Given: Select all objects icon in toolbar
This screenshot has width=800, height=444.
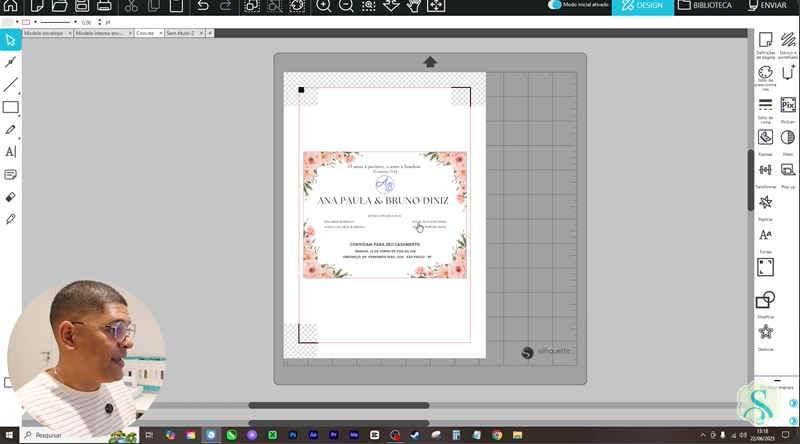Looking at the screenshot, I should pos(252,6).
